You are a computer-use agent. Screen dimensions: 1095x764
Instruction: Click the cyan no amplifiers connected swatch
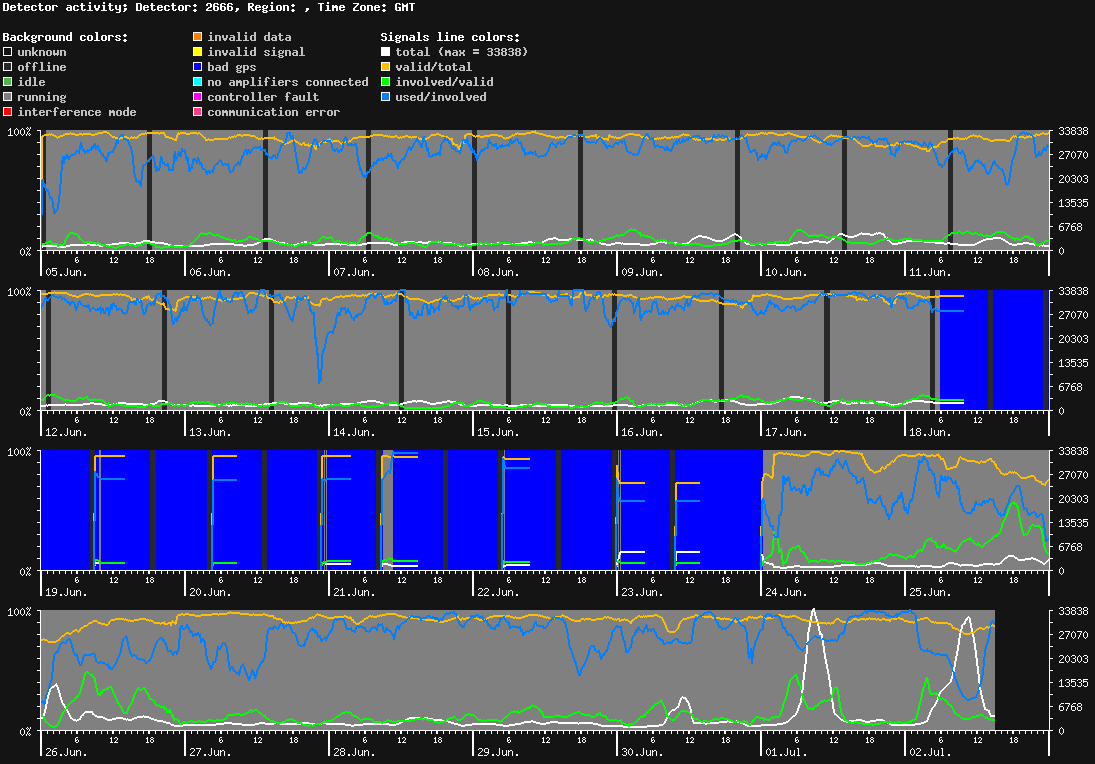point(198,82)
